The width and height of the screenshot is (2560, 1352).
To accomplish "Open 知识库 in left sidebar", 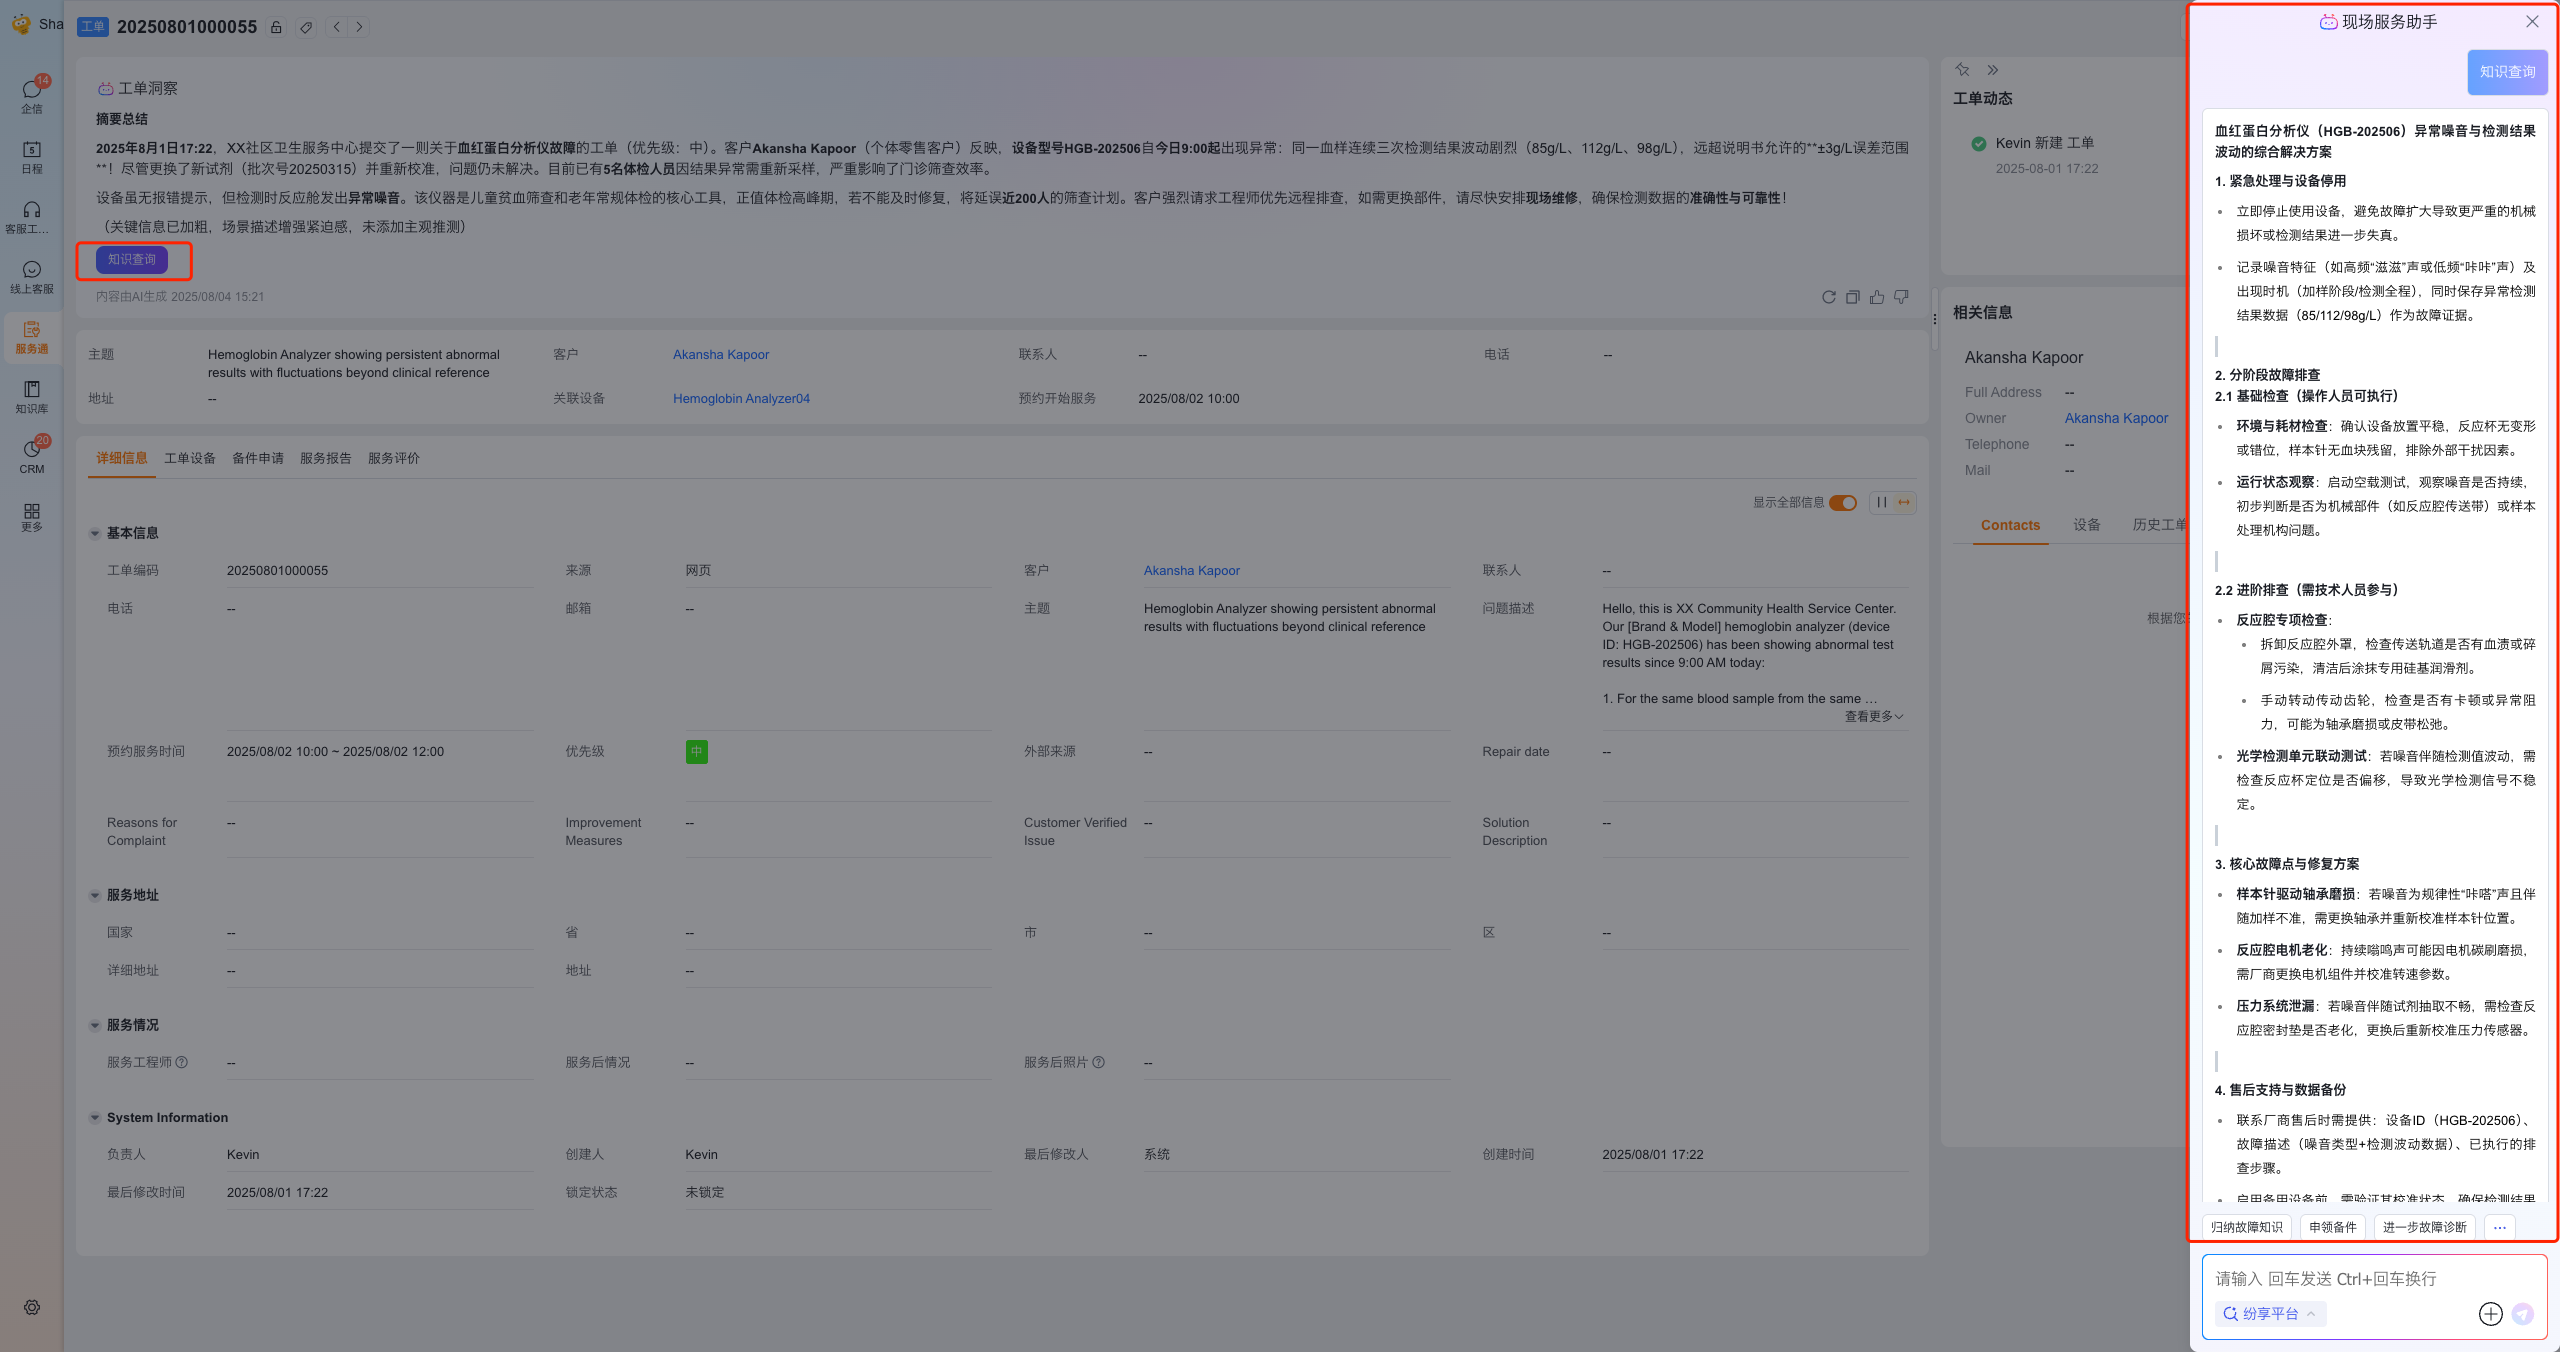I will click(32, 396).
